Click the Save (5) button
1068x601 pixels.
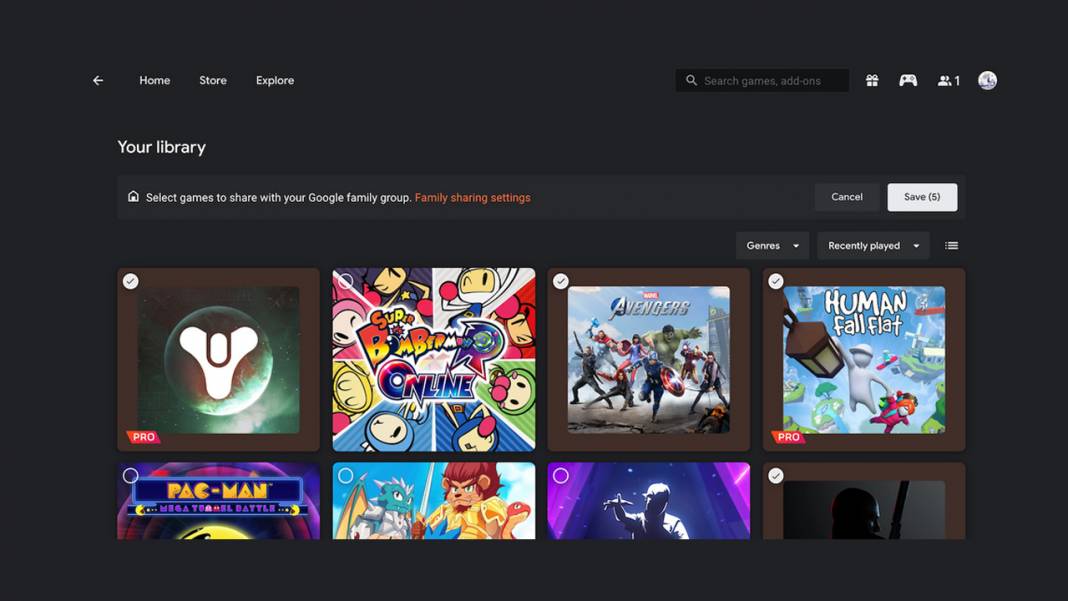pyautogui.click(x=921, y=197)
